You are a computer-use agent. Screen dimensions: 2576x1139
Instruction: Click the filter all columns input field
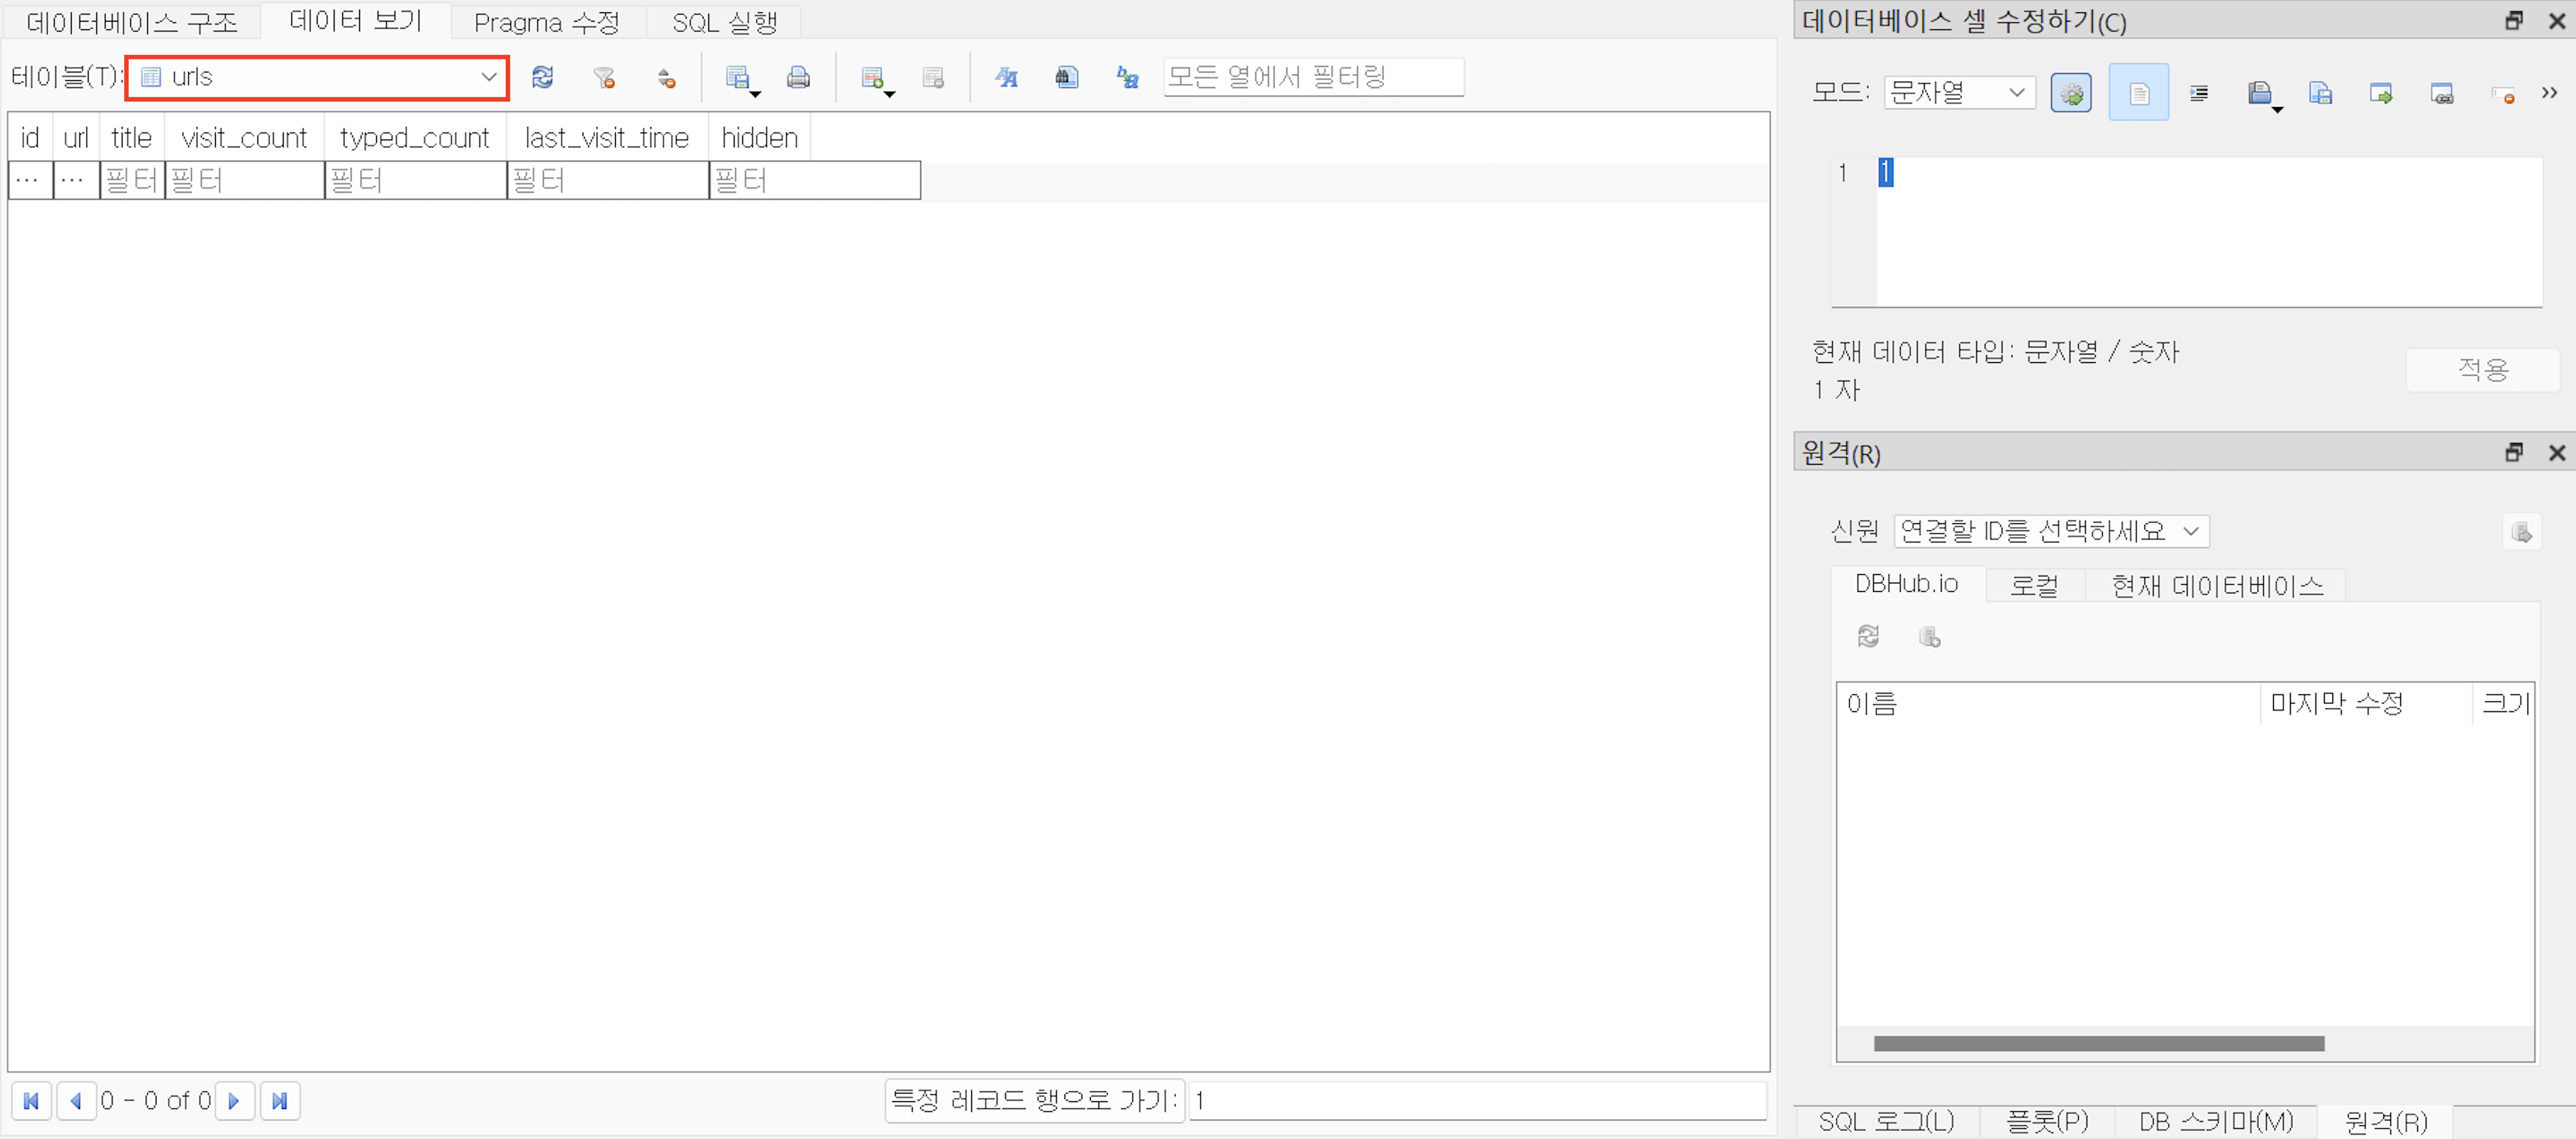1313,77
